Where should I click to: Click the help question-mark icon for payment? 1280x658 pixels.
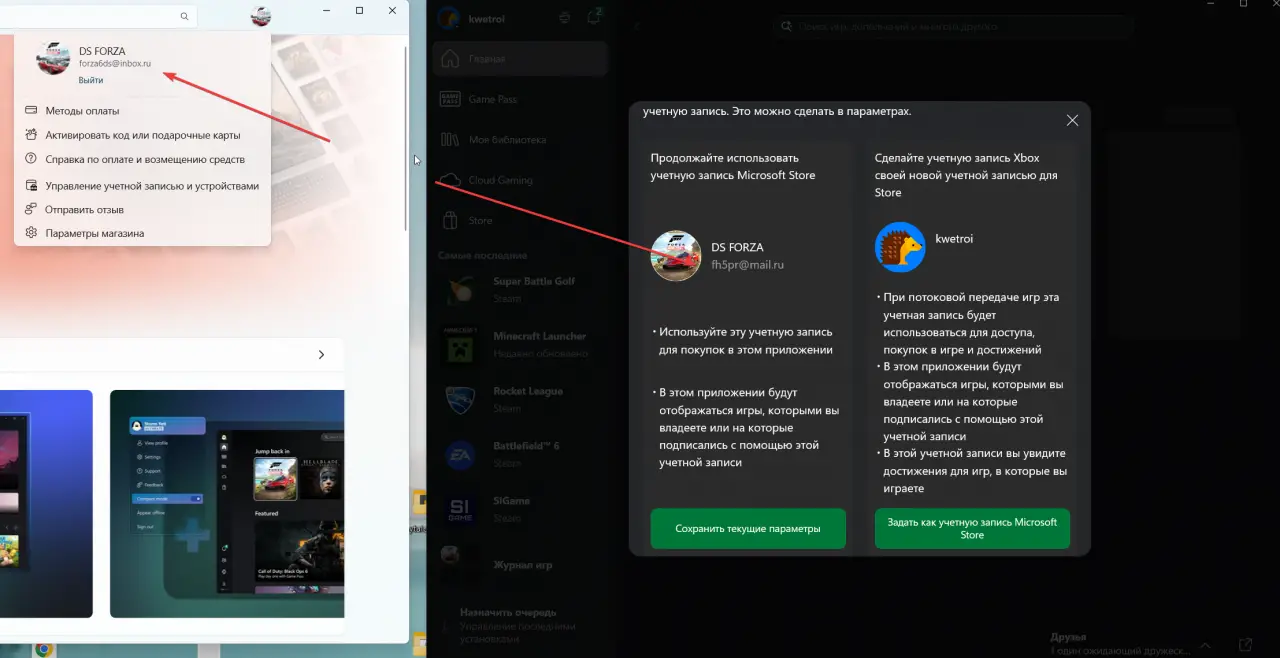32,159
